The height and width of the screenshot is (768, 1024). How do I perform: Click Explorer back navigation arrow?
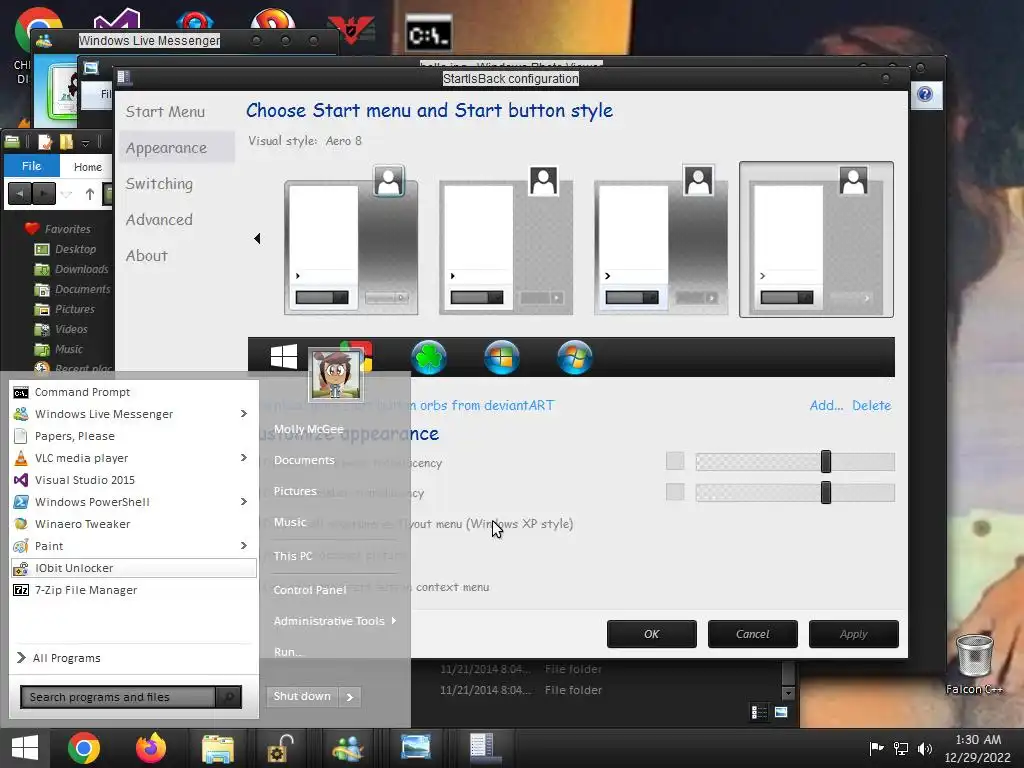tap(20, 193)
